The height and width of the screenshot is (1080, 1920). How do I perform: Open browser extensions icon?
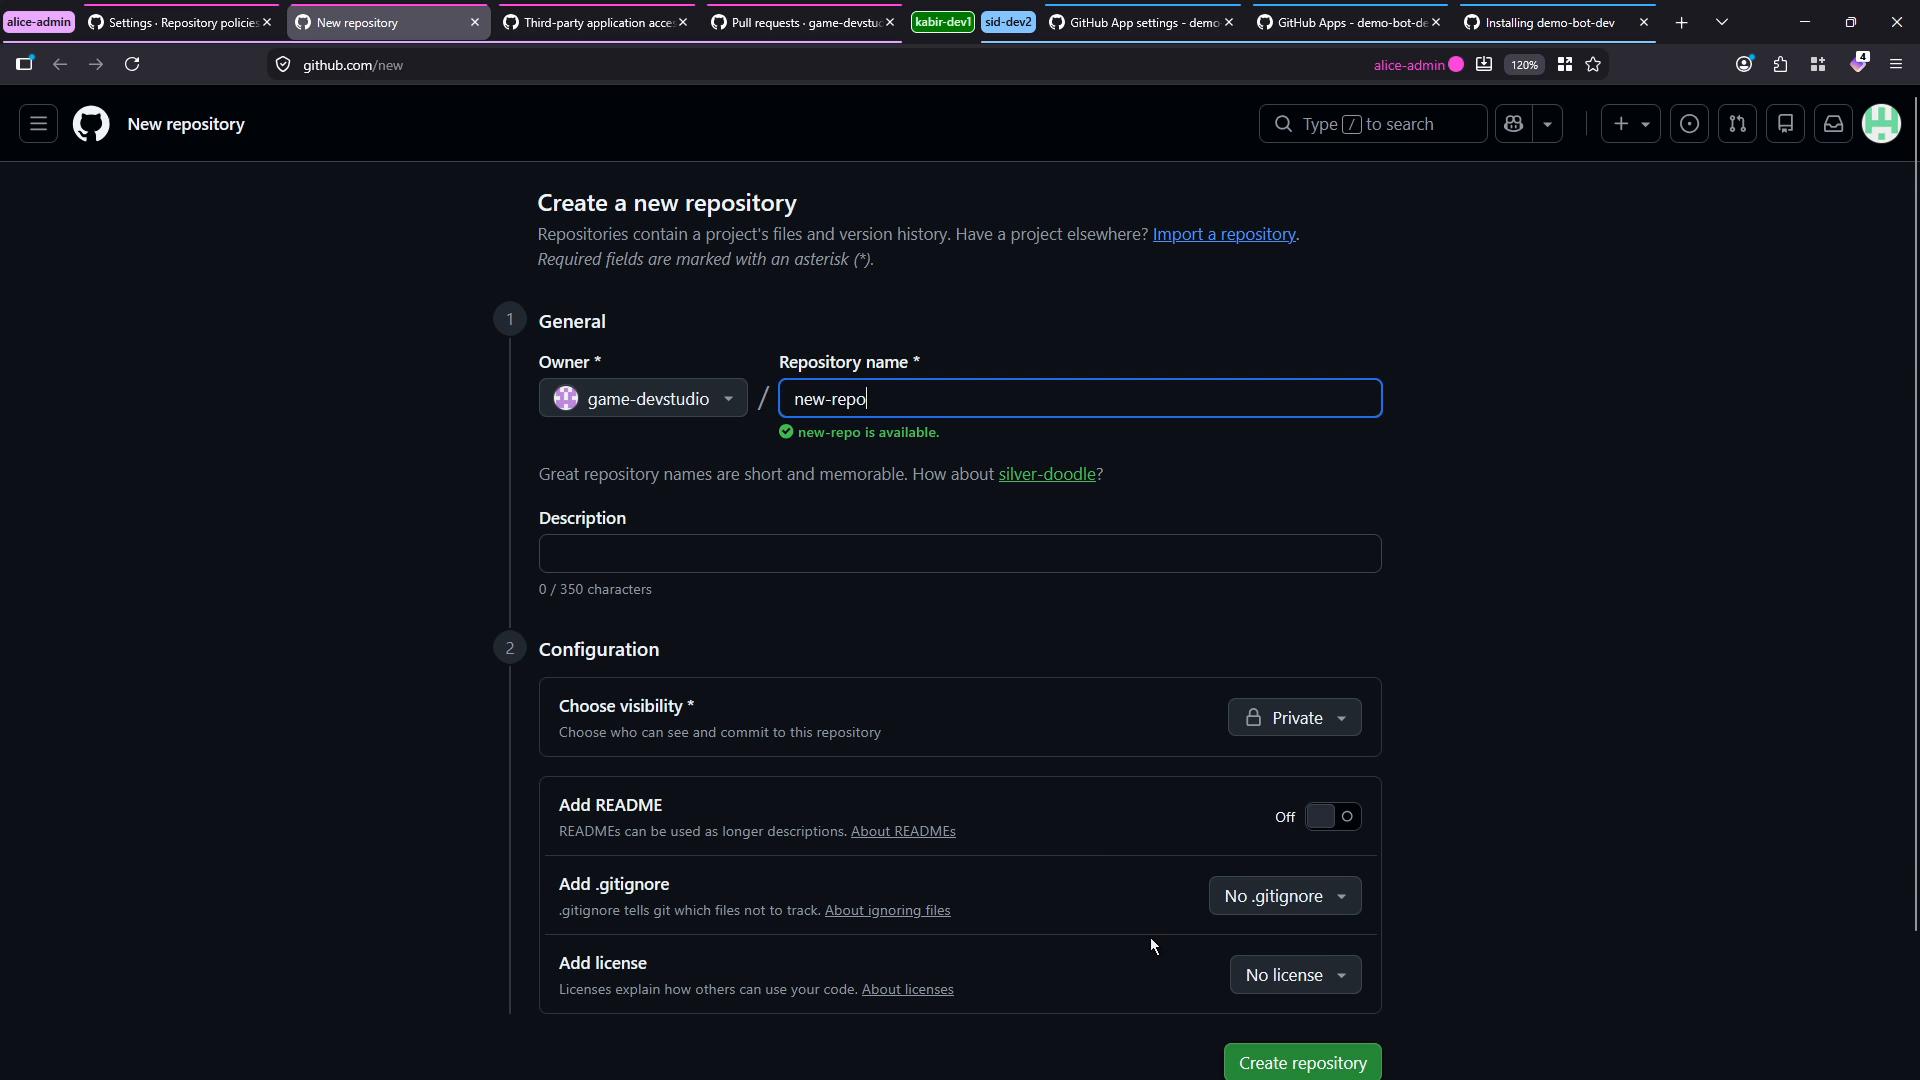pyautogui.click(x=1780, y=64)
